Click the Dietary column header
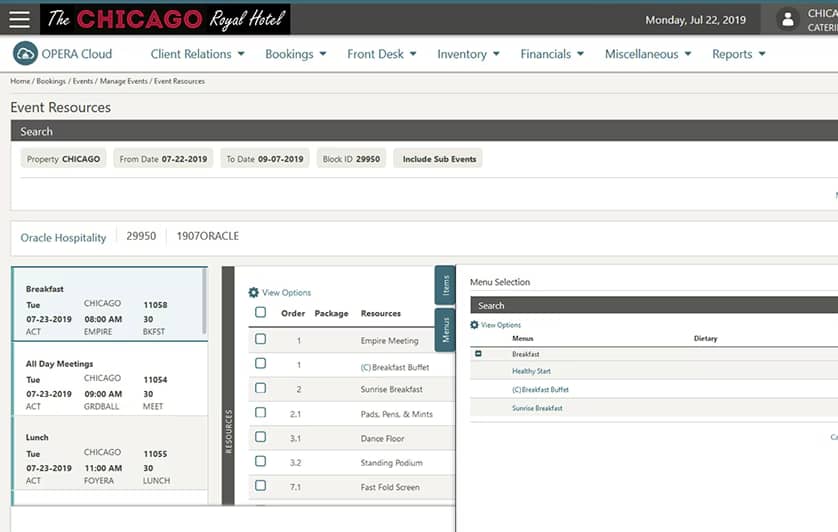 (x=705, y=338)
